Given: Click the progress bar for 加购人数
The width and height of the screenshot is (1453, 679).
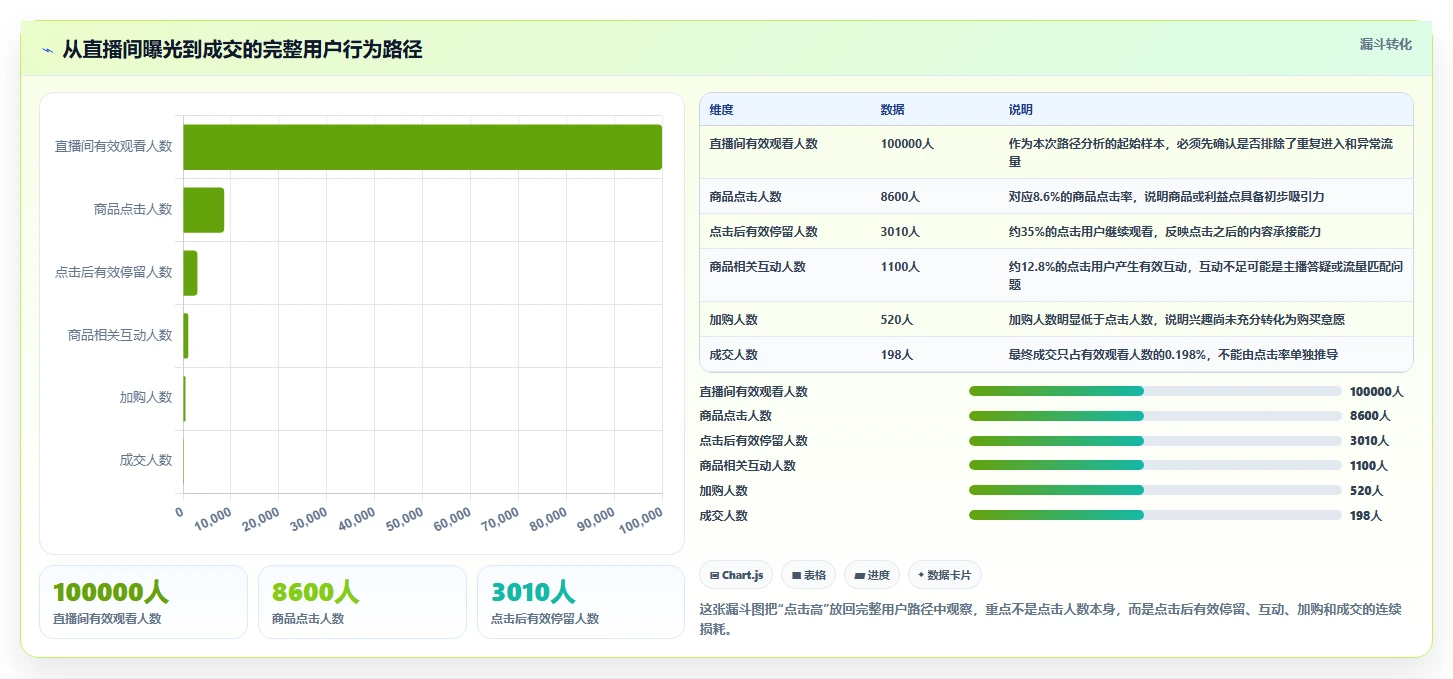Looking at the screenshot, I should tap(1155, 491).
